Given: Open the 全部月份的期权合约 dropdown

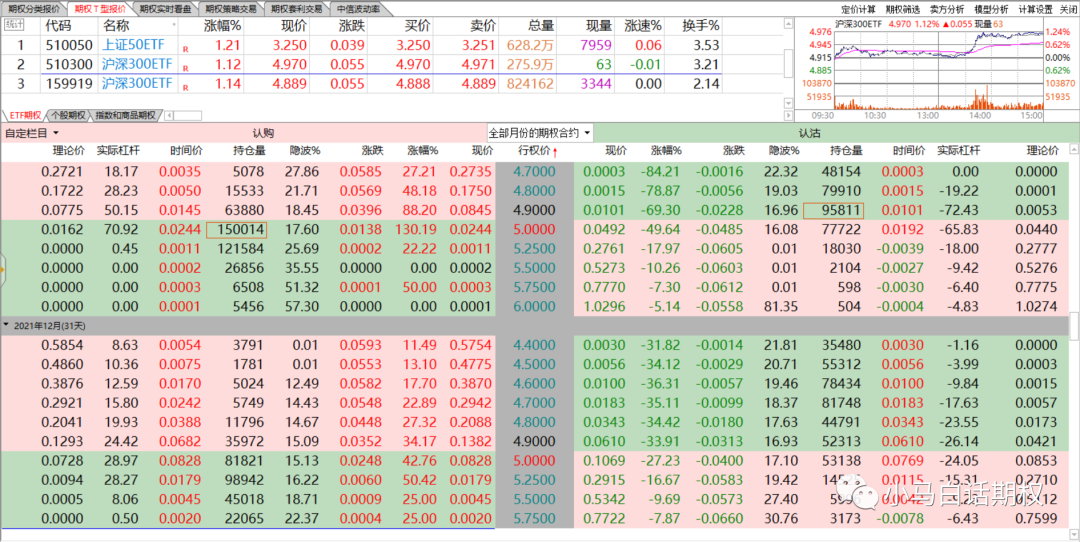Looking at the screenshot, I should [539, 132].
